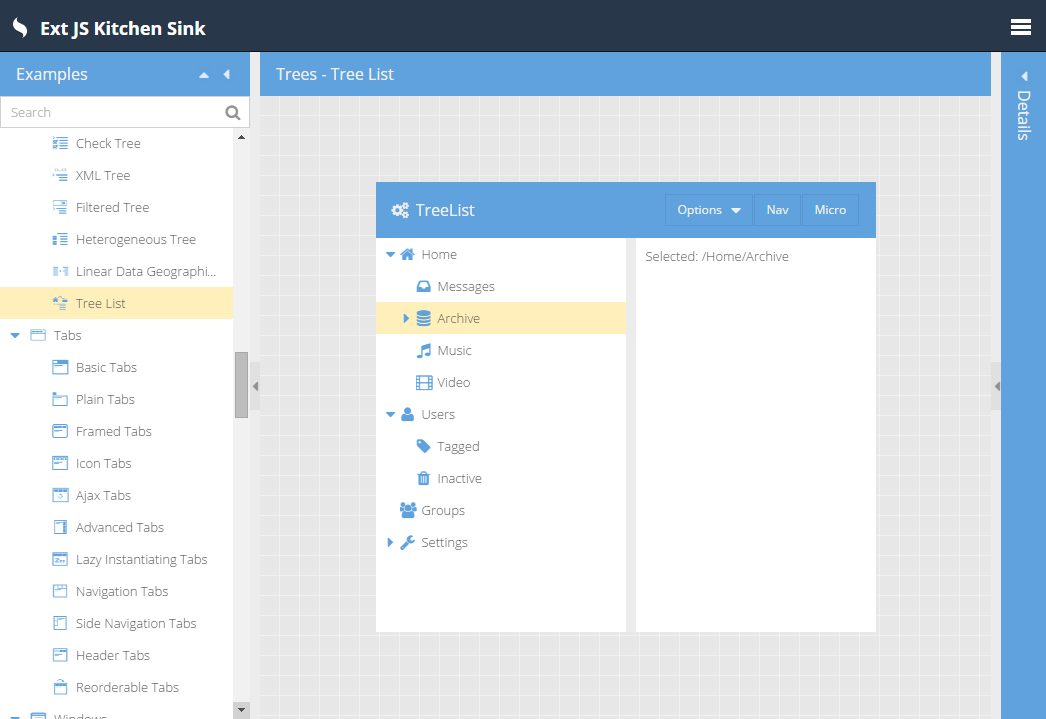
Task: Expand the Archive tree node arrow
Action: pos(406,319)
